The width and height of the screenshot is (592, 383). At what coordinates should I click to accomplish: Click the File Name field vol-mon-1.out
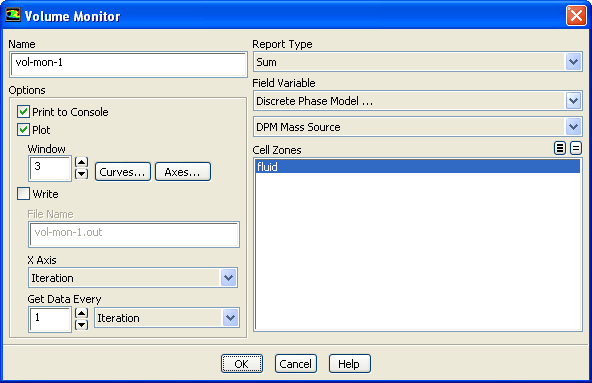point(134,235)
